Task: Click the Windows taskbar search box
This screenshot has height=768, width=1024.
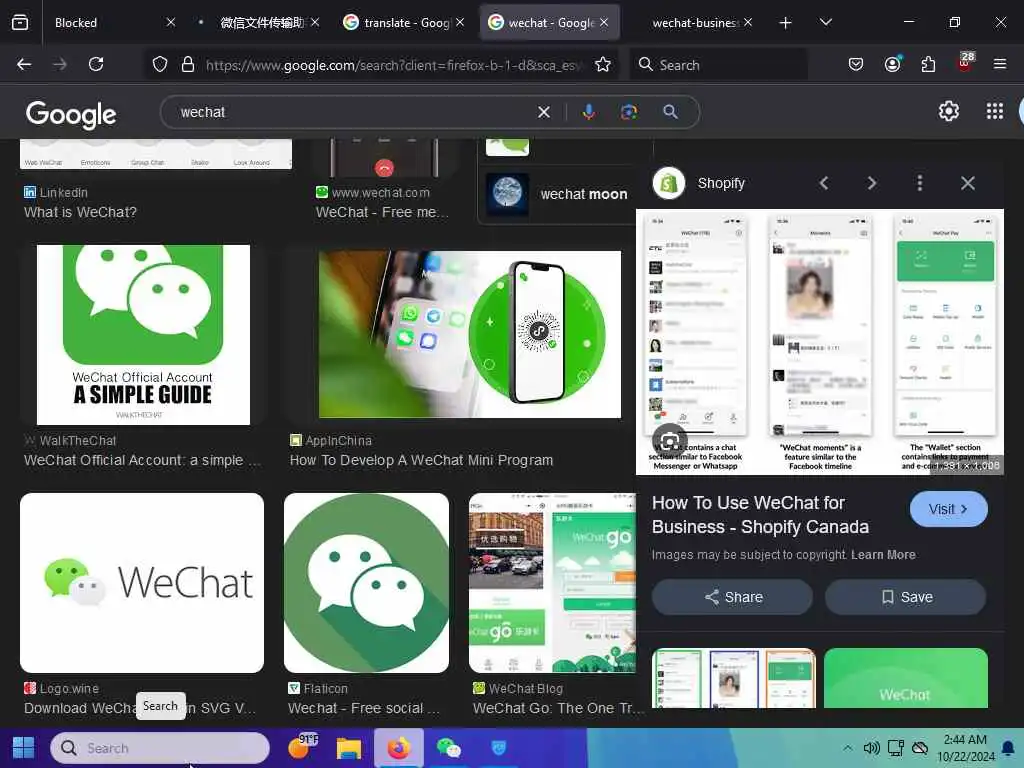Action: [x=160, y=748]
